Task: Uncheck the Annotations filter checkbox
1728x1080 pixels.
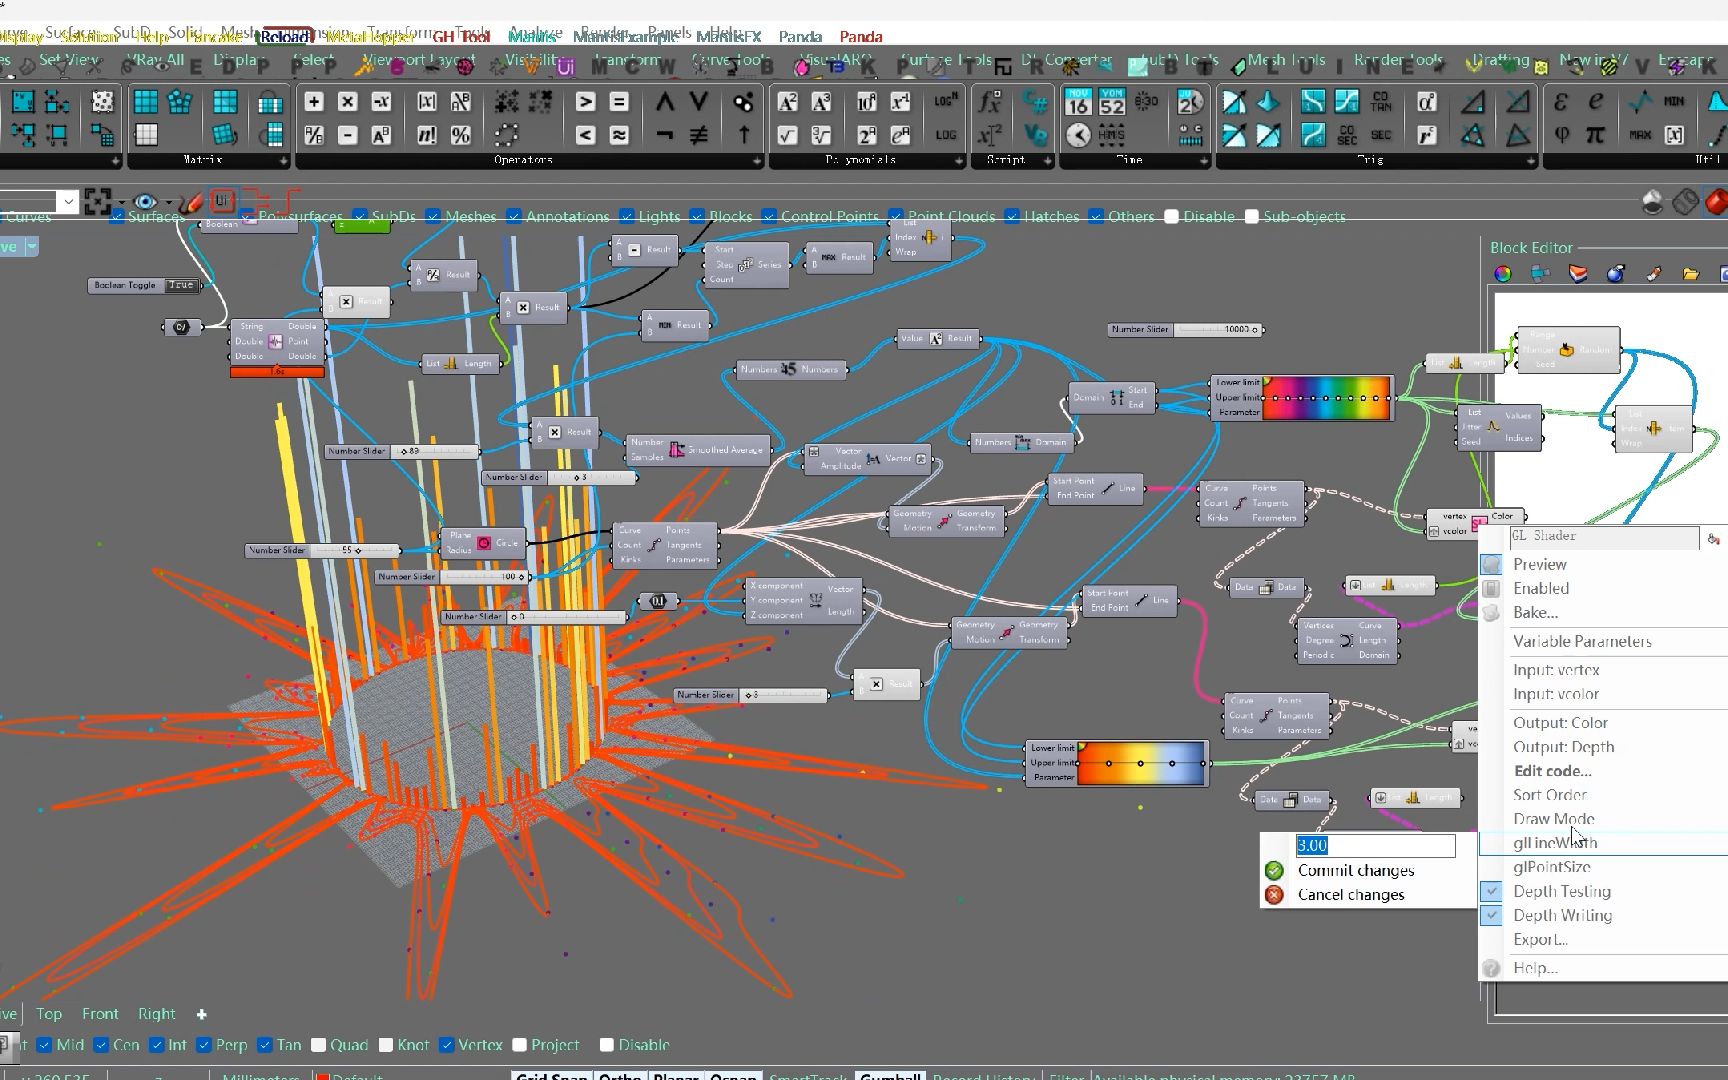Action: tap(514, 216)
